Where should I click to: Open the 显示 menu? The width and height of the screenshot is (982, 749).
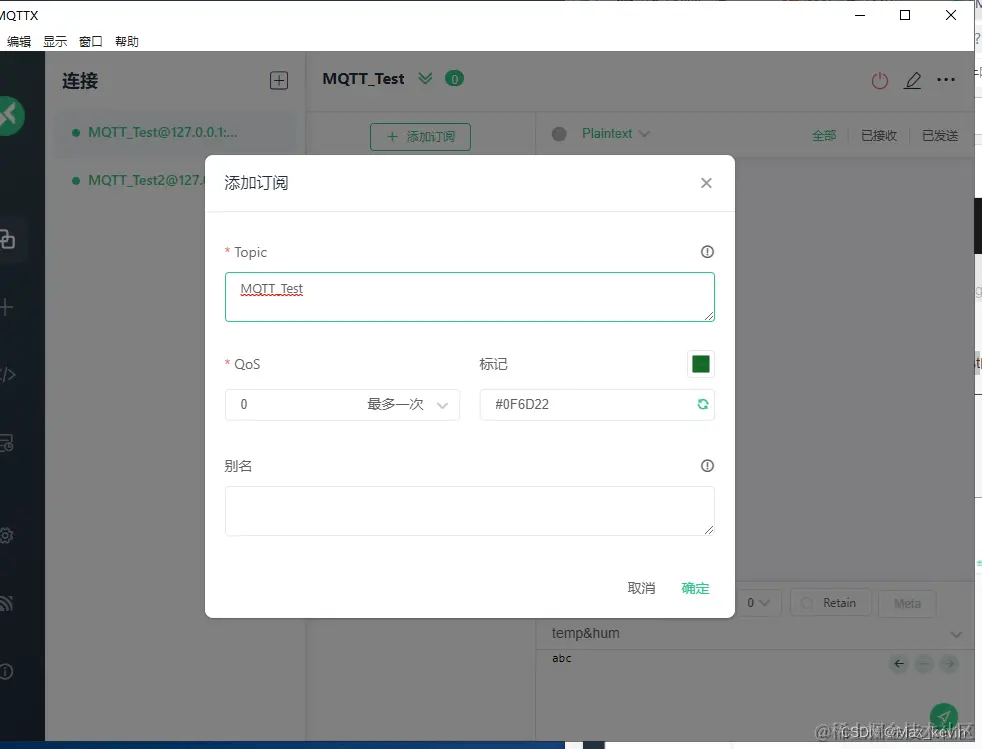54,41
